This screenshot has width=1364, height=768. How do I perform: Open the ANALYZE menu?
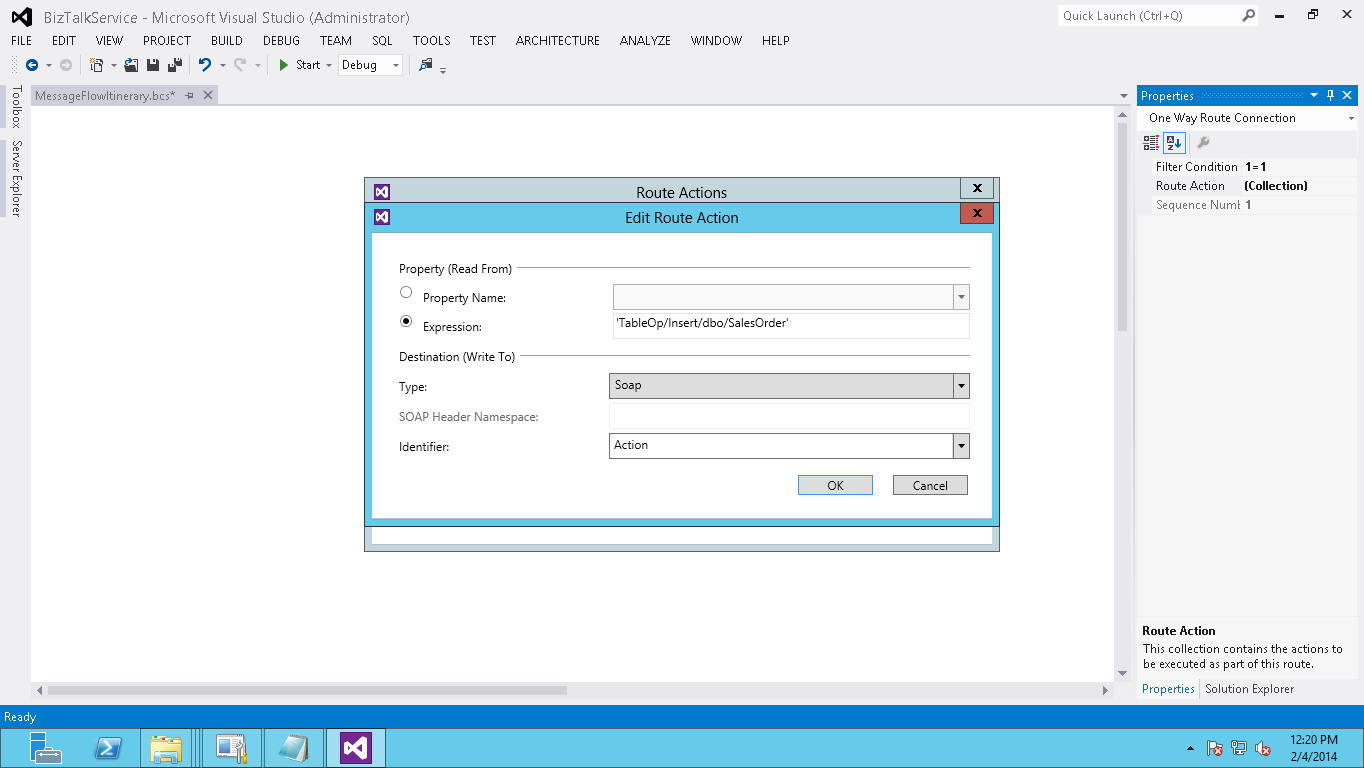click(x=645, y=41)
